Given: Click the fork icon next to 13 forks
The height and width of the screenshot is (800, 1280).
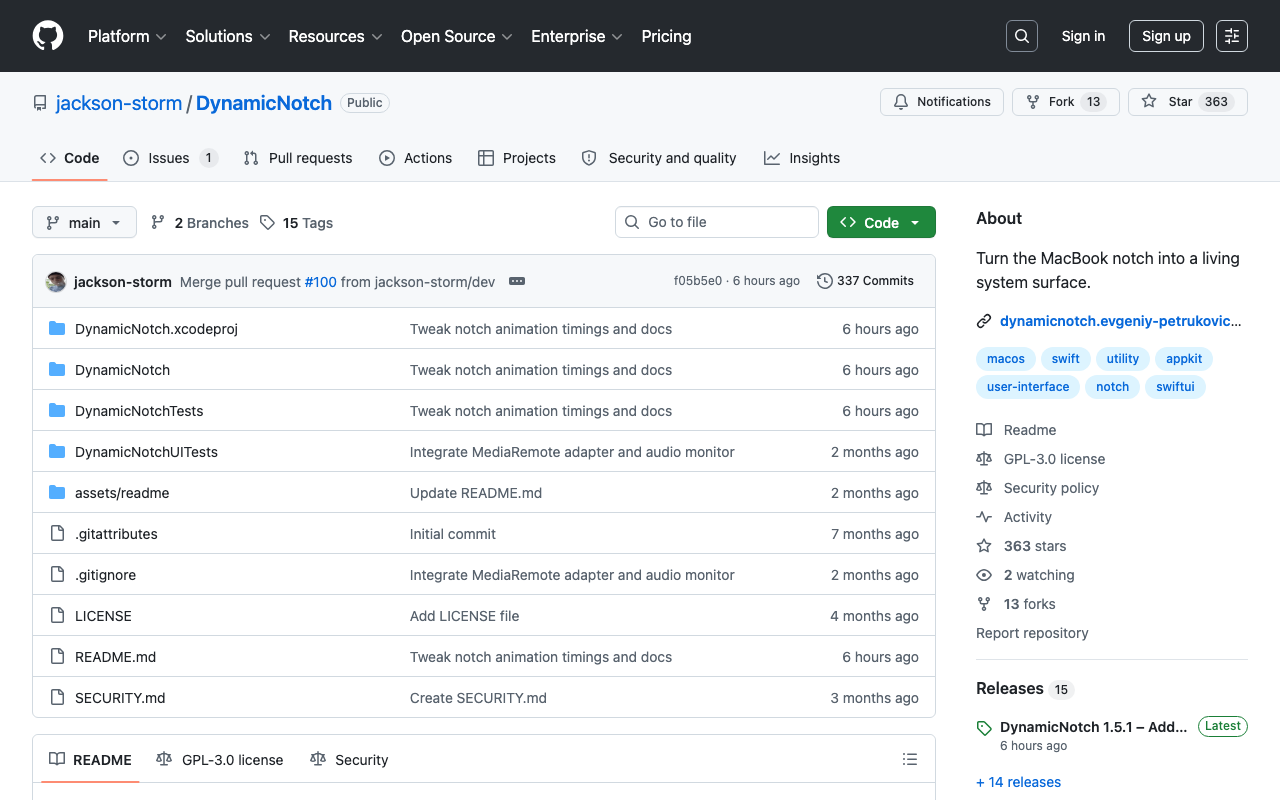Looking at the screenshot, I should 984,604.
